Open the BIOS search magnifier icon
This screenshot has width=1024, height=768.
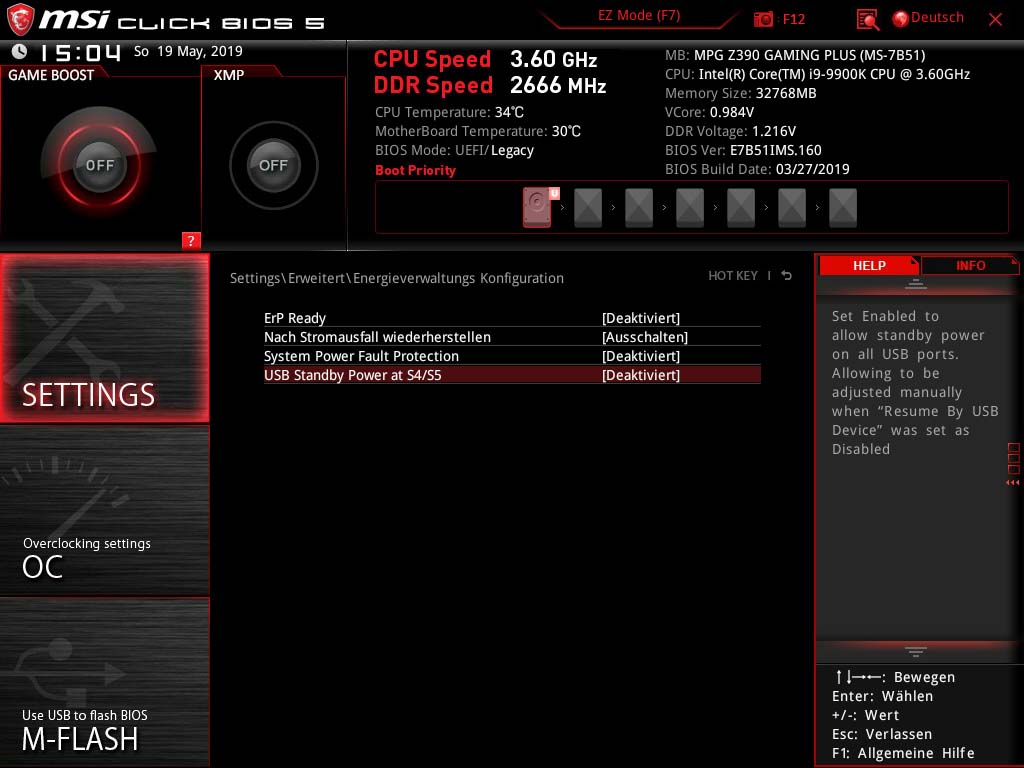pyautogui.click(x=867, y=20)
